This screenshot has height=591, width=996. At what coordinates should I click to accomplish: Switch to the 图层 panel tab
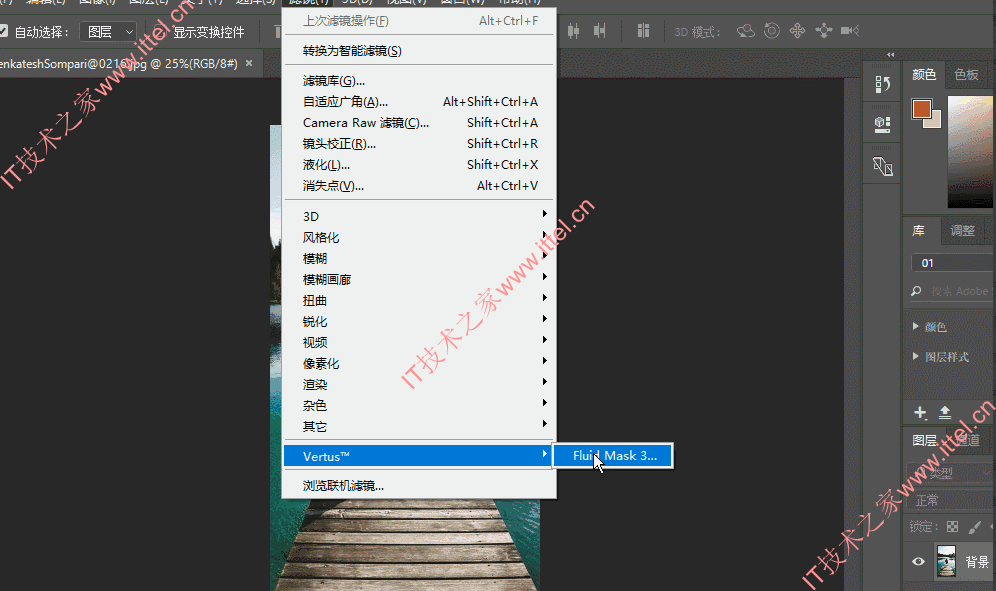point(924,440)
